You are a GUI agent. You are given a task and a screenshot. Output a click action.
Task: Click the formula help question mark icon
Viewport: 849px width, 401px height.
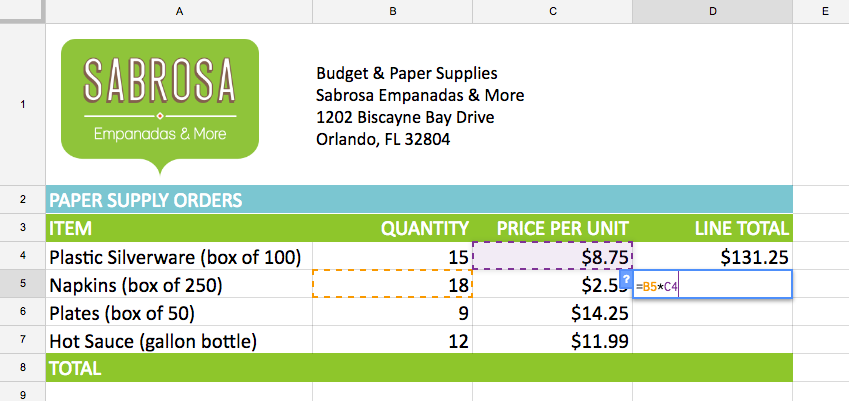[x=625, y=279]
